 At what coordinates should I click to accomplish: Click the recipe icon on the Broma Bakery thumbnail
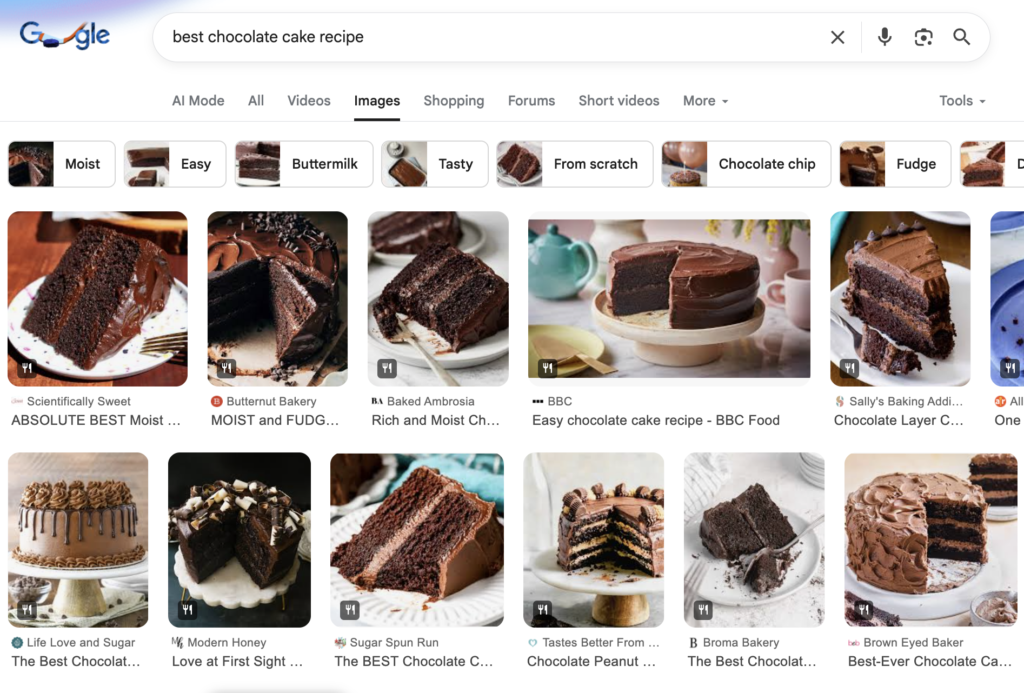pos(705,608)
